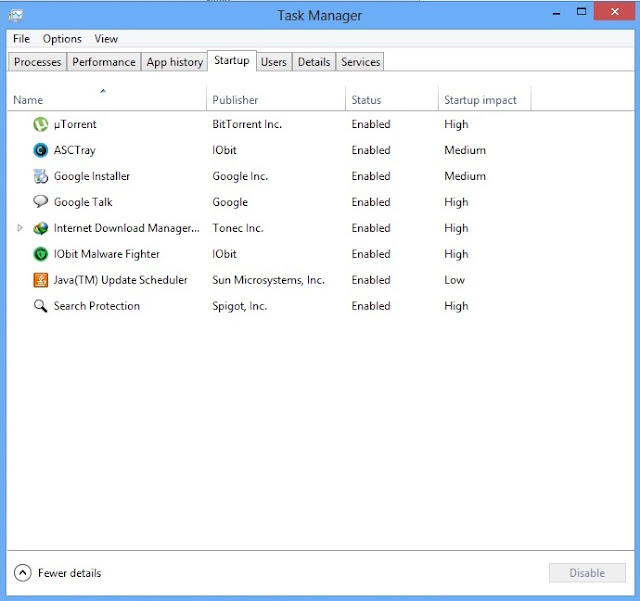Click Tonec Inc. publisher cell

(238, 228)
